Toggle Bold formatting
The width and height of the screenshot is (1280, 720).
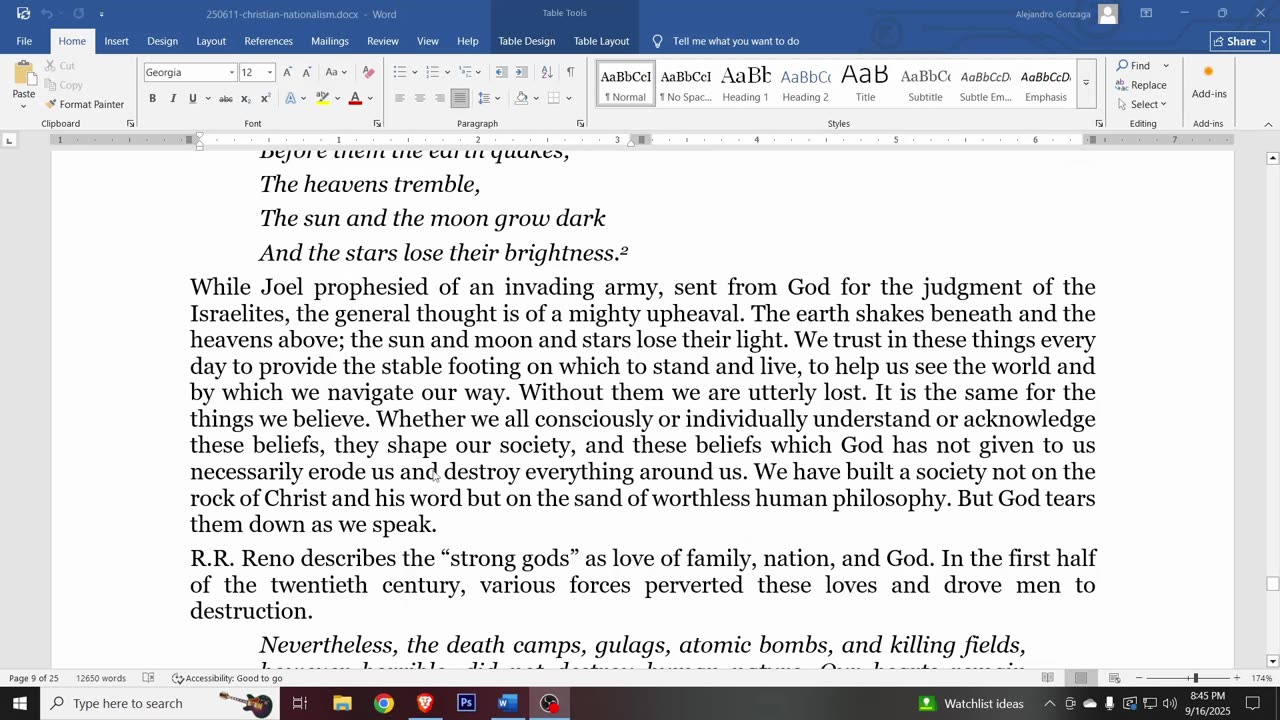click(152, 98)
